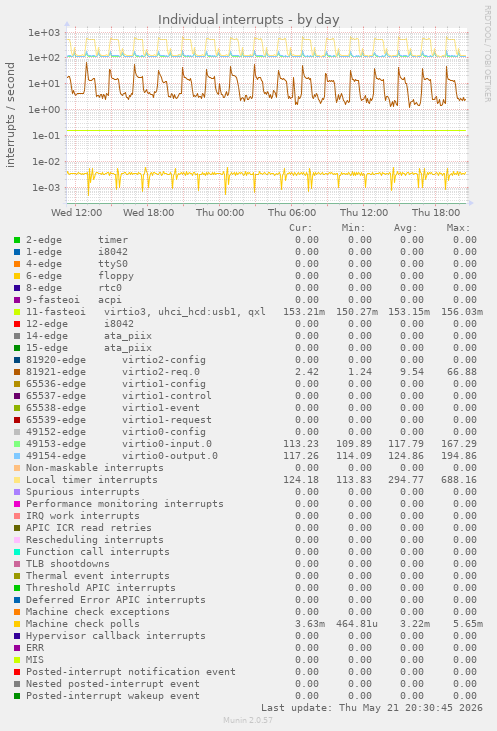The width and height of the screenshot is (497, 731).
Task: Click the 11-fasteoi lime color swatch
Action: tap(17, 312)
